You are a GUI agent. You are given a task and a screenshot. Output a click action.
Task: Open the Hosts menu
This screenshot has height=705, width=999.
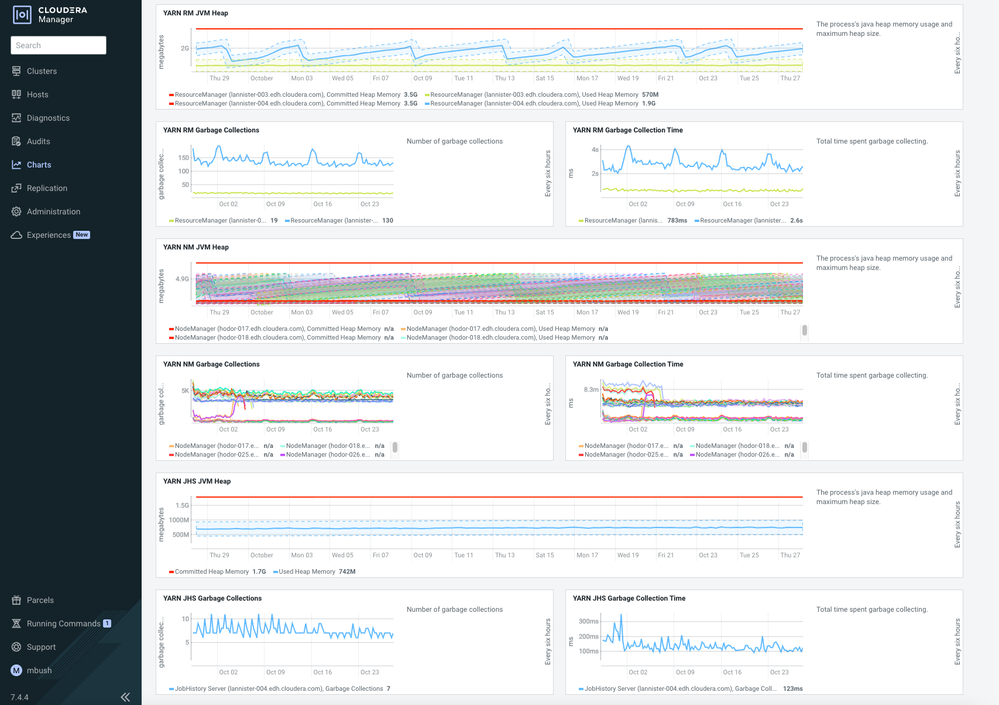click(38, 94)
